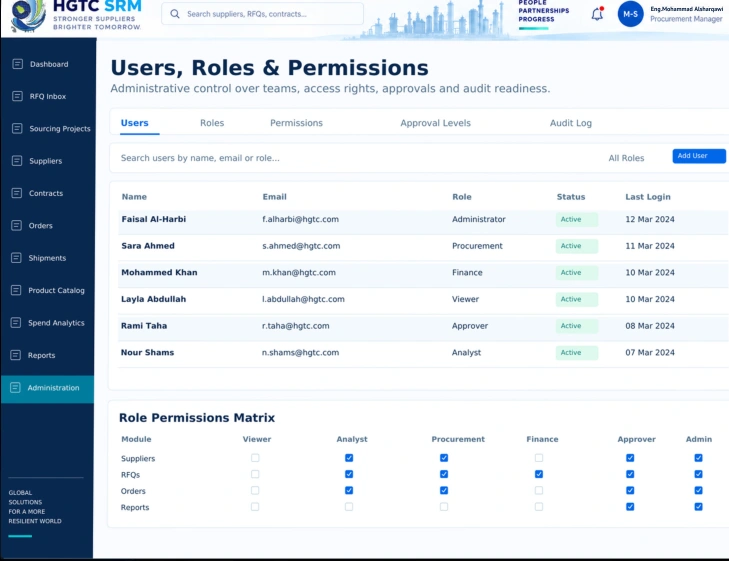Enable Orders permission for Finance
The height and width of the screenshot is (561, 729).
[539, 490]
